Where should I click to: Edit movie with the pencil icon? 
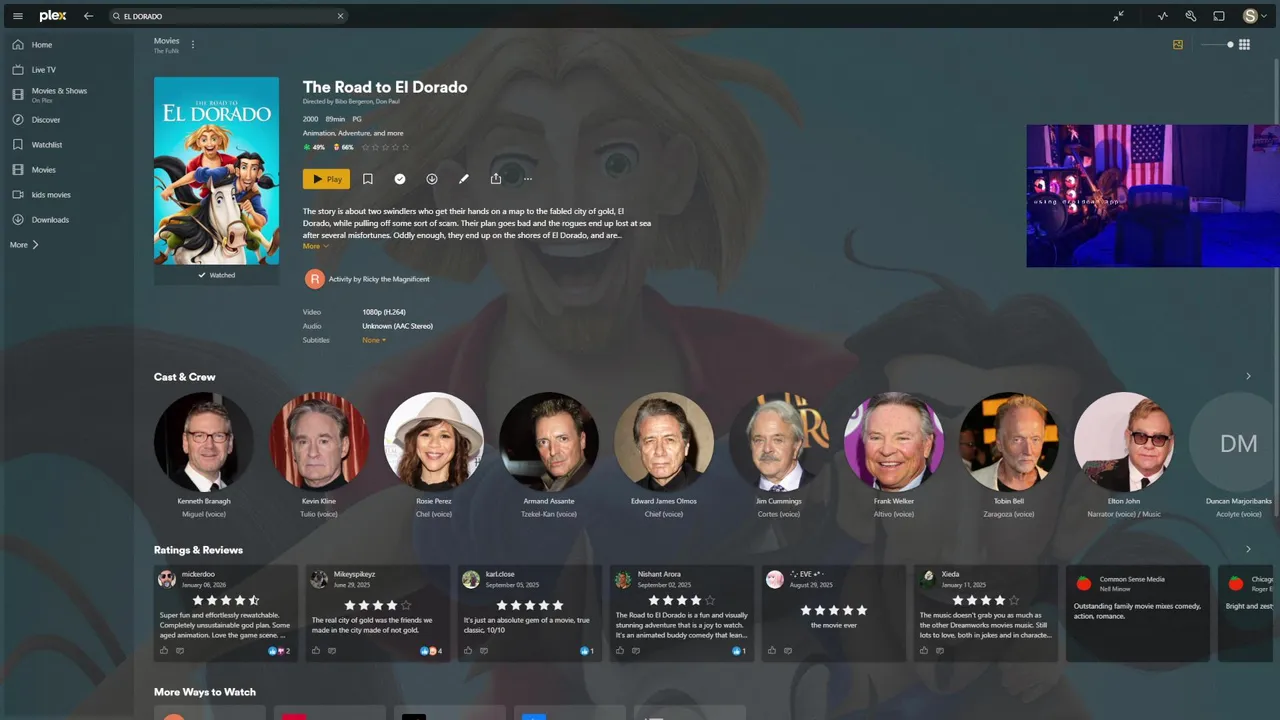pyautogui.click(x=464, y=179)
